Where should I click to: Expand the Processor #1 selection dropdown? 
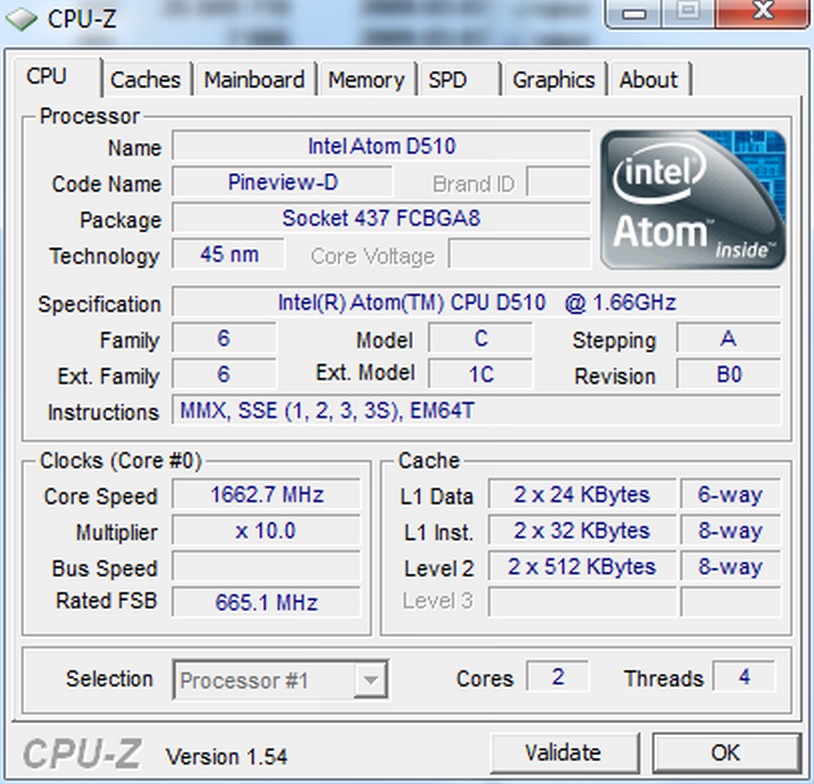point(370,682)
